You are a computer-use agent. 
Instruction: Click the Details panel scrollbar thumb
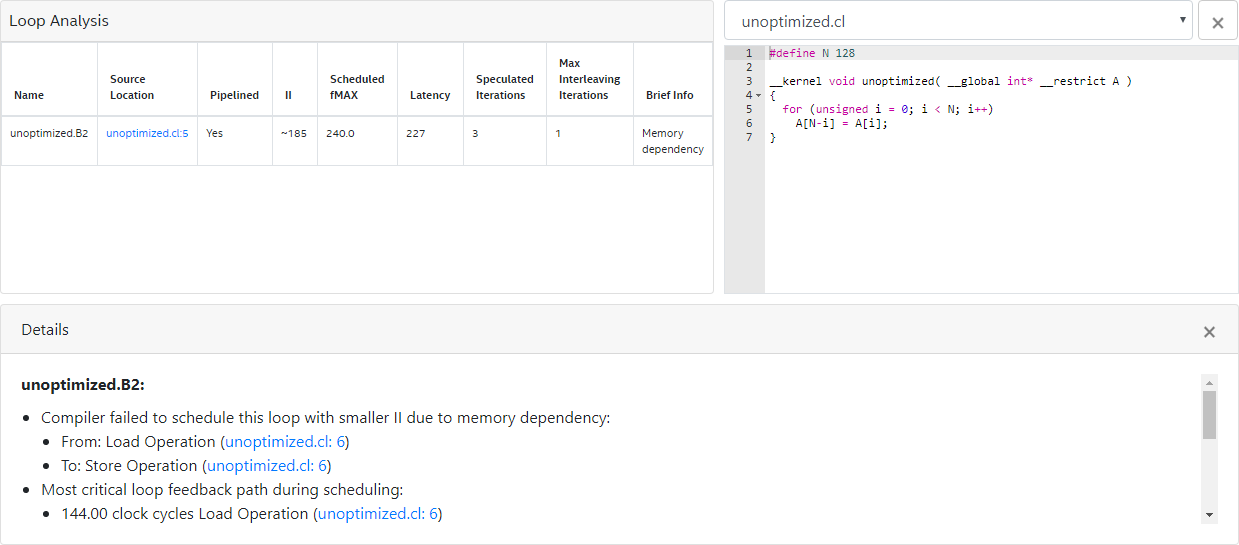[1209, 414]
